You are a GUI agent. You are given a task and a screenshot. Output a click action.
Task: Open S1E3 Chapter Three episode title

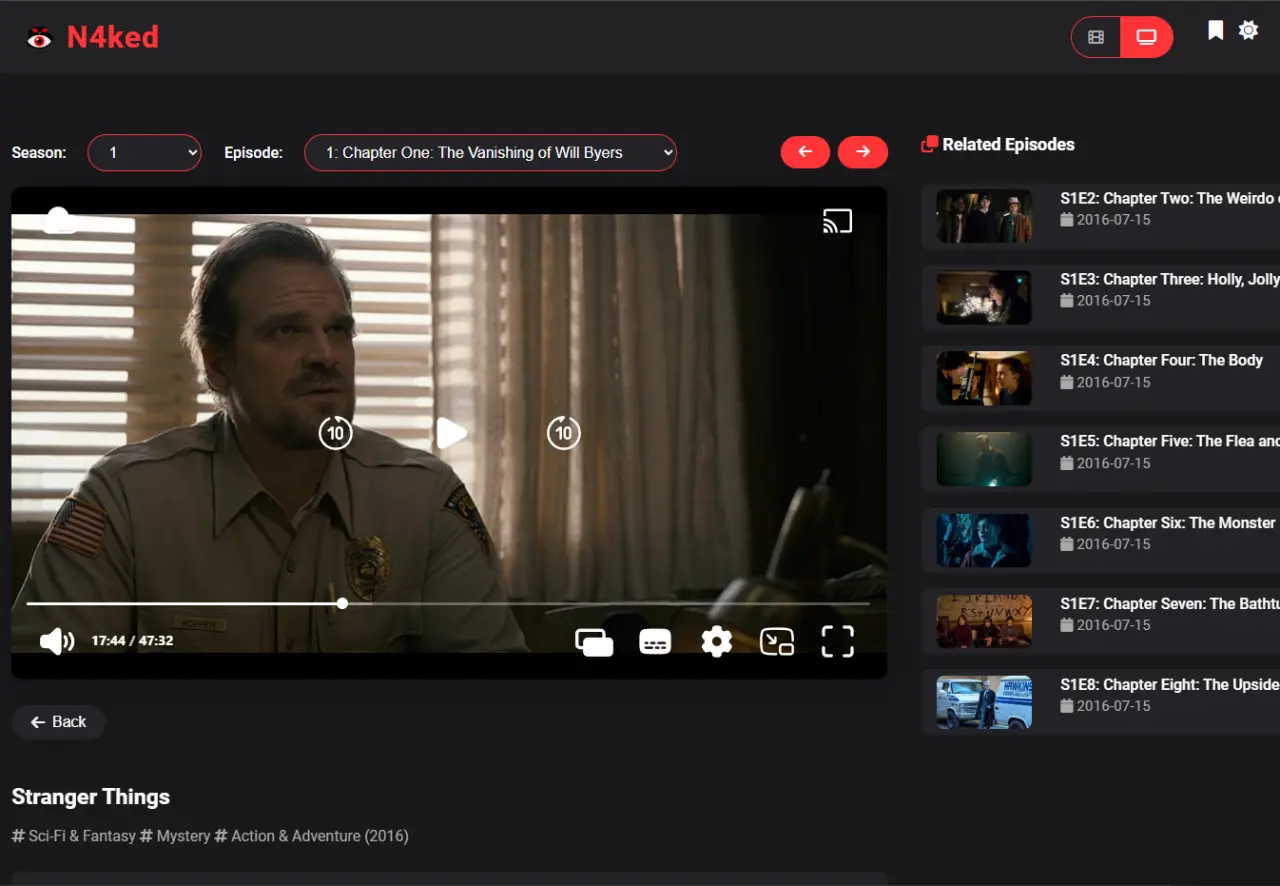coord(1169,279)
